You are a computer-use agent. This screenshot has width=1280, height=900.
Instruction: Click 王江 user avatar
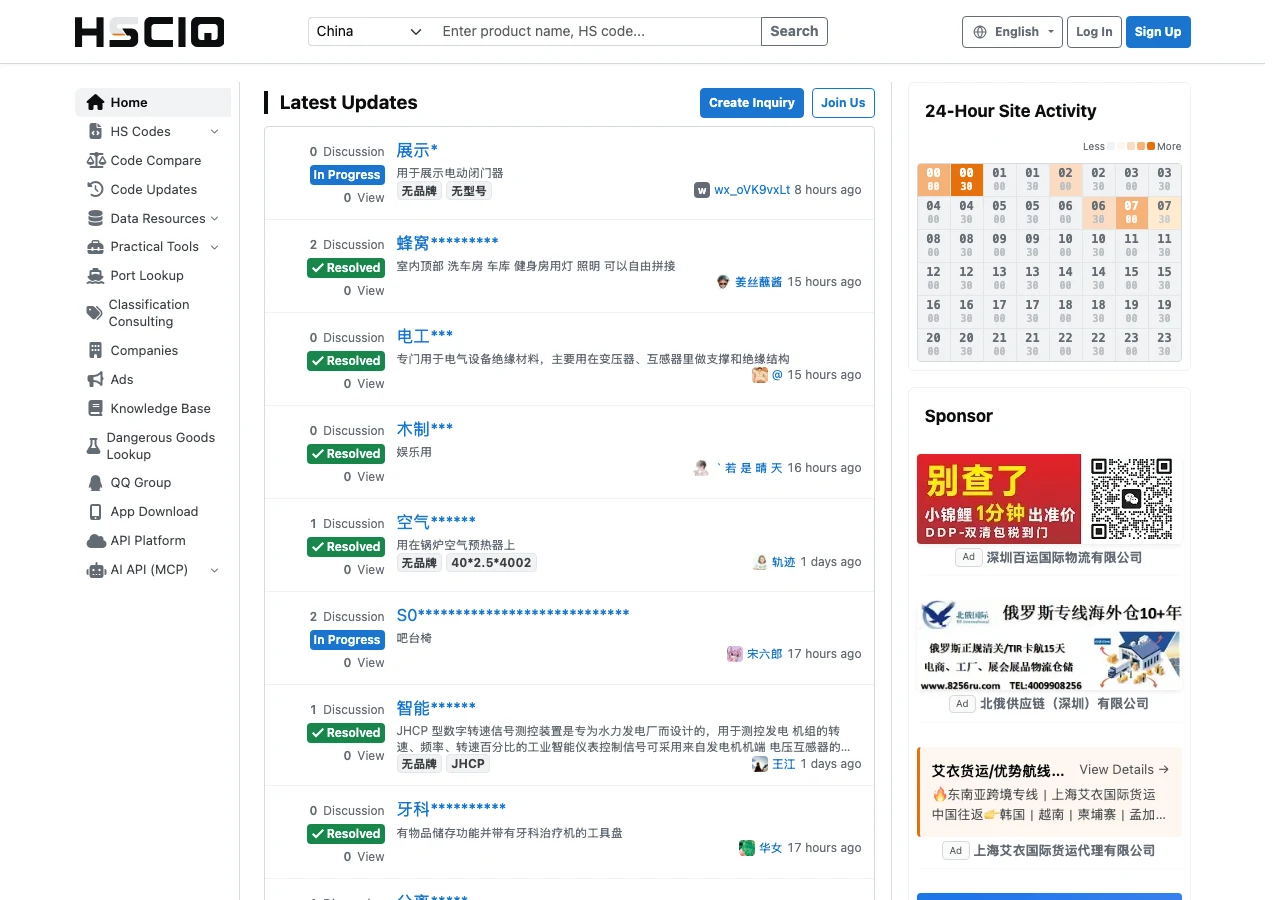[760, 764]
